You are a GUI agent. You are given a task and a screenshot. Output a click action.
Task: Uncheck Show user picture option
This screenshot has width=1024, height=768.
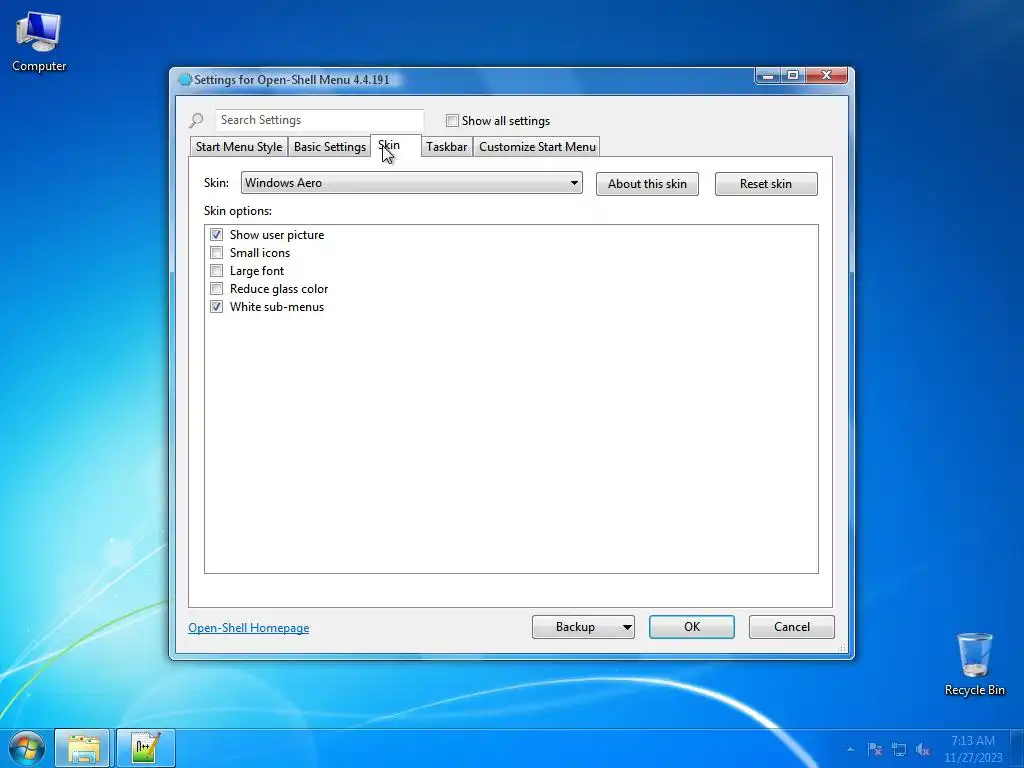[x=216, y=234]
